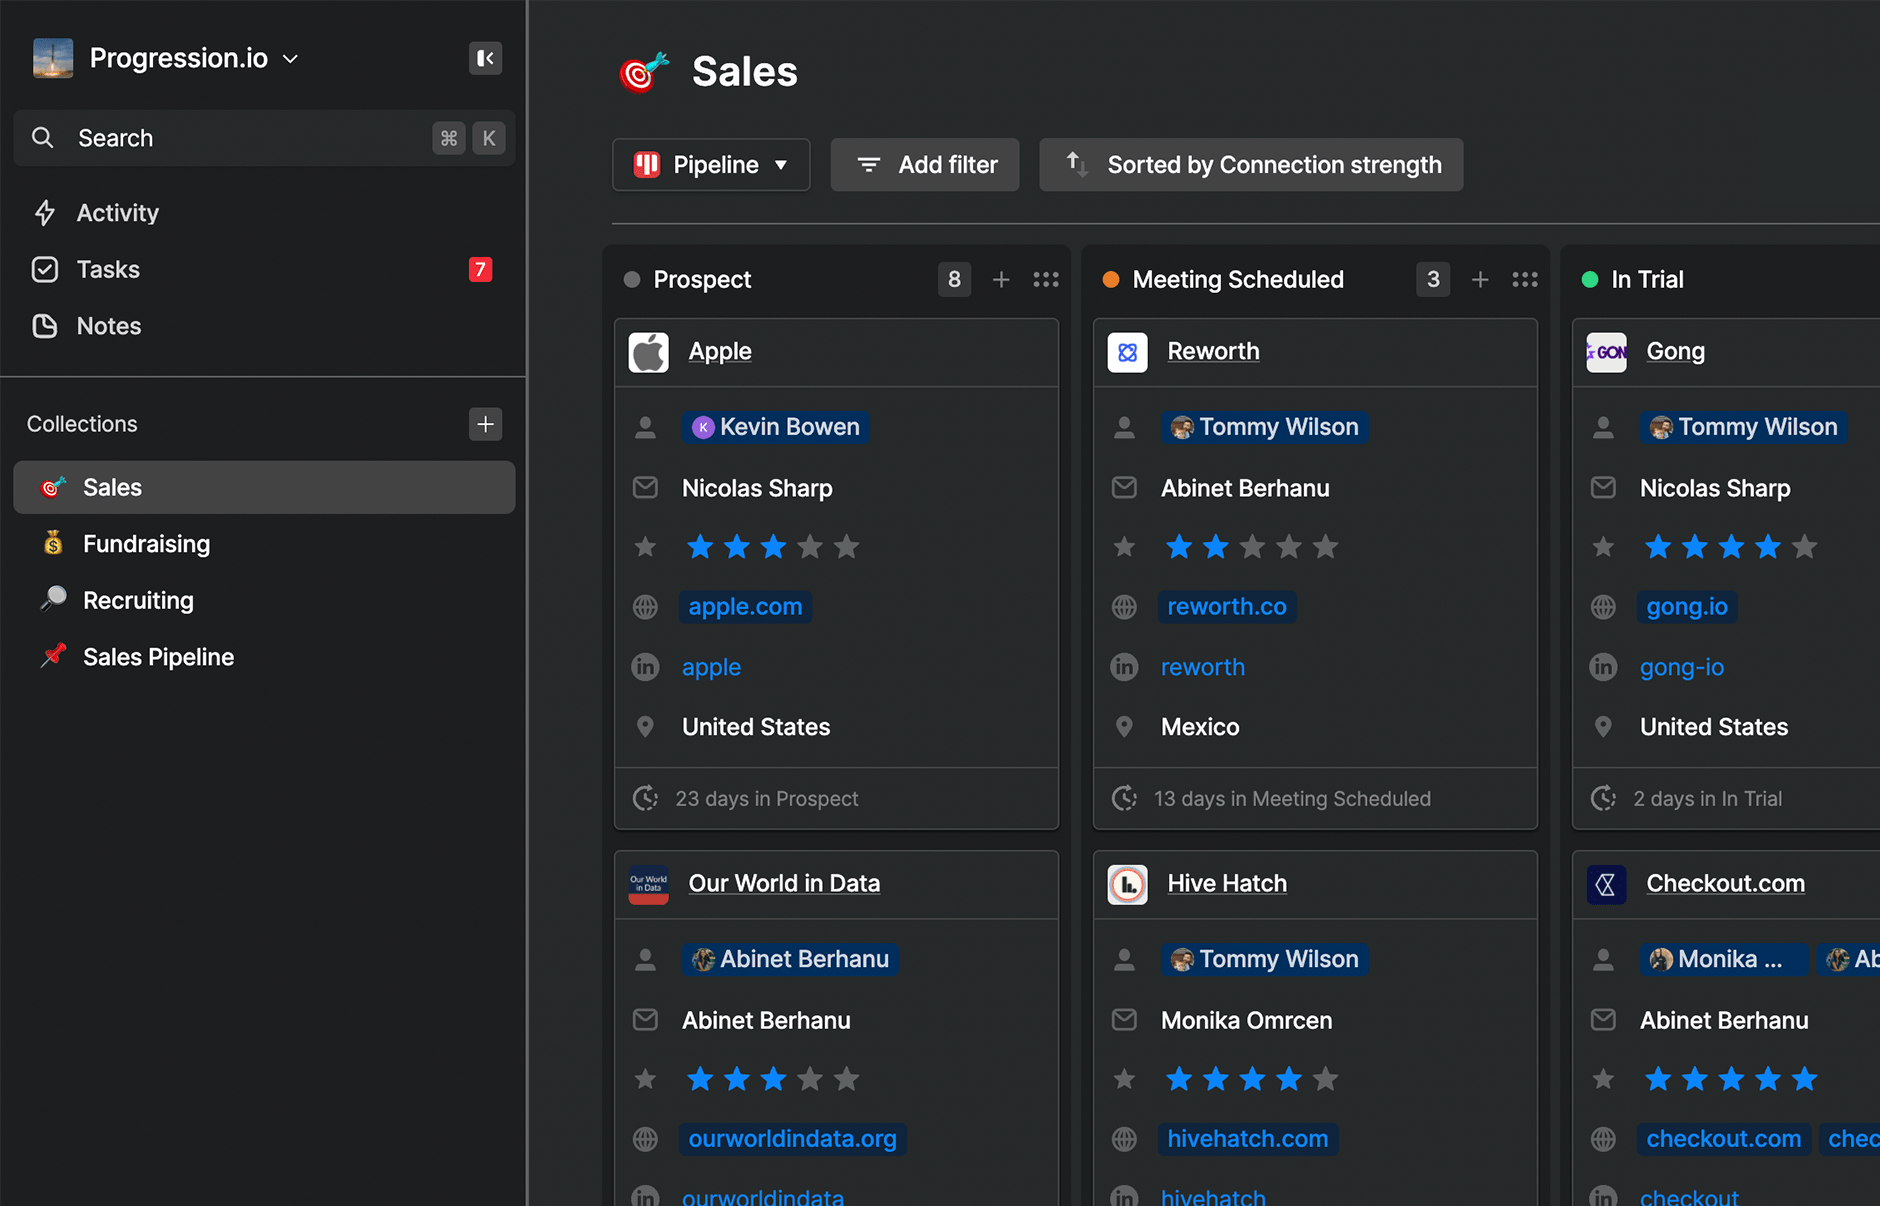Click the Our World in Data logo
The width and height of the screenshot is (1880, 1206).
point(648,884)
